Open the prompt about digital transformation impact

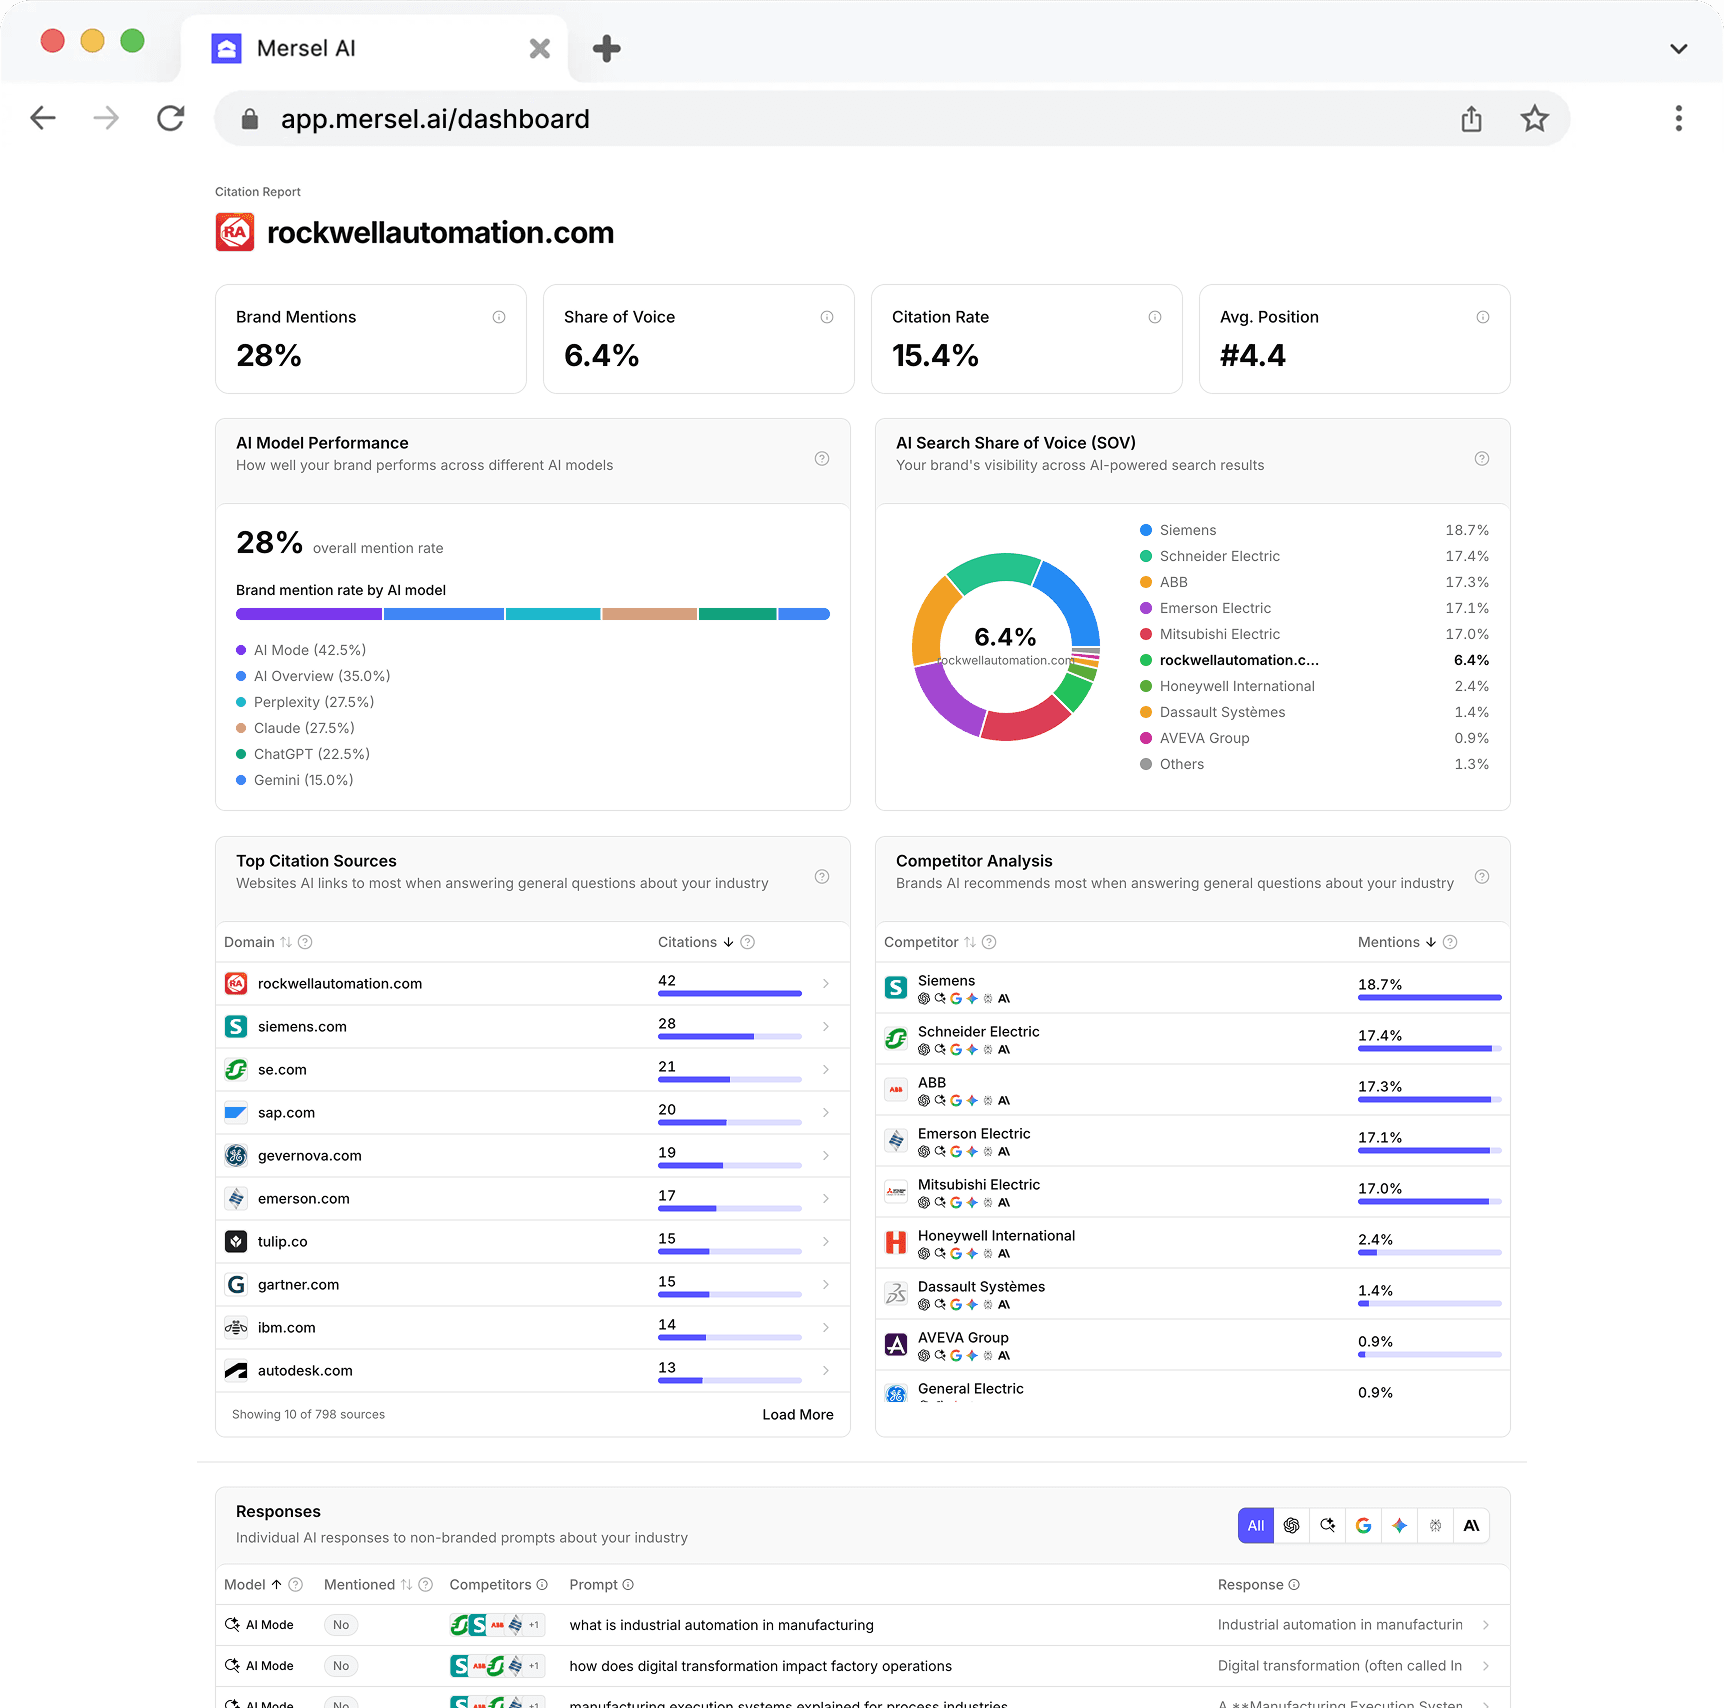tap(760, 1666)
